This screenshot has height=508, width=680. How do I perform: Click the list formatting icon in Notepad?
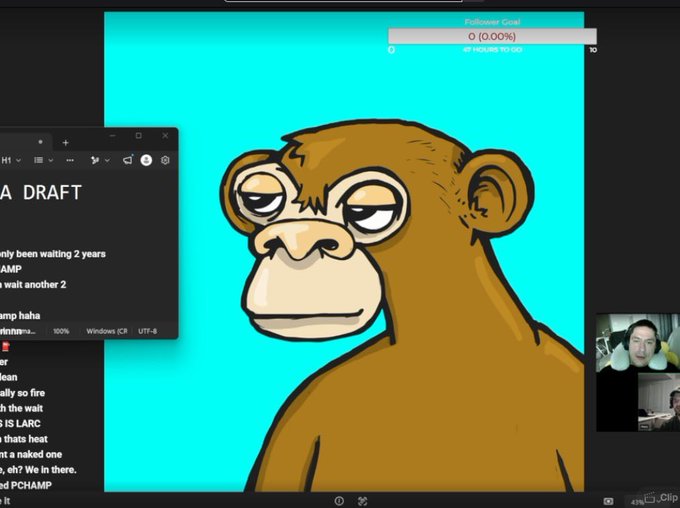tap(39, 161)
